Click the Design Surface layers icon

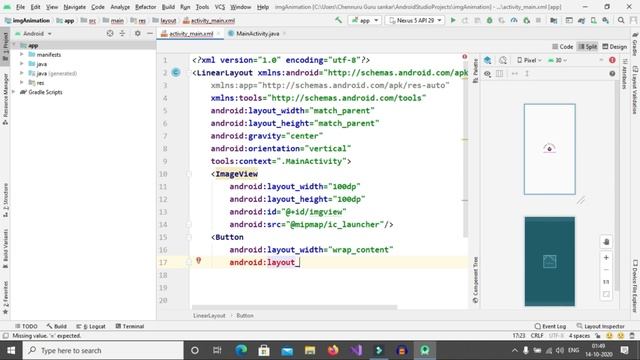[488, 60]
